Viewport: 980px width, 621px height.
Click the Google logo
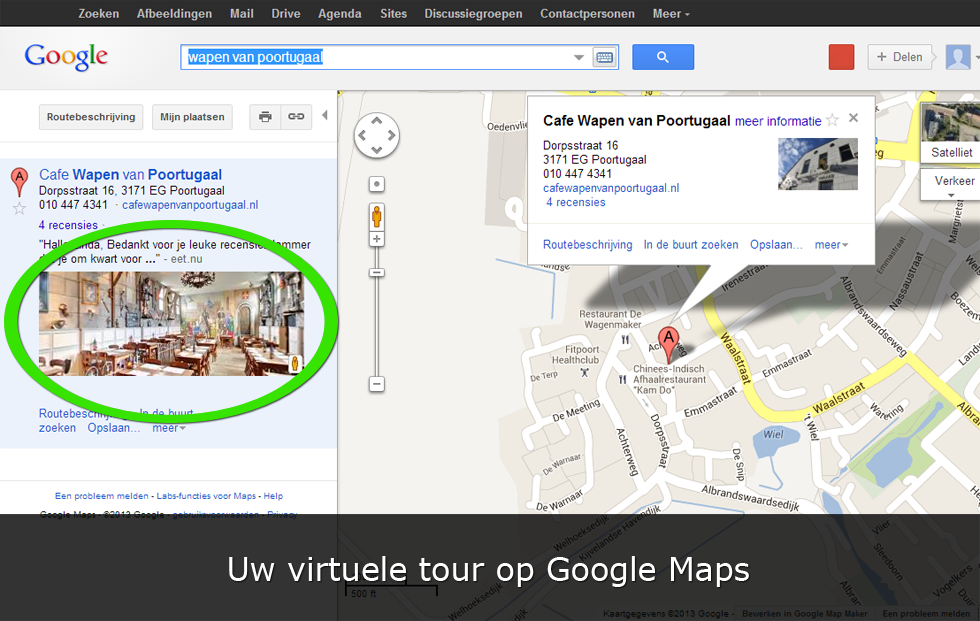pos(66,57)
